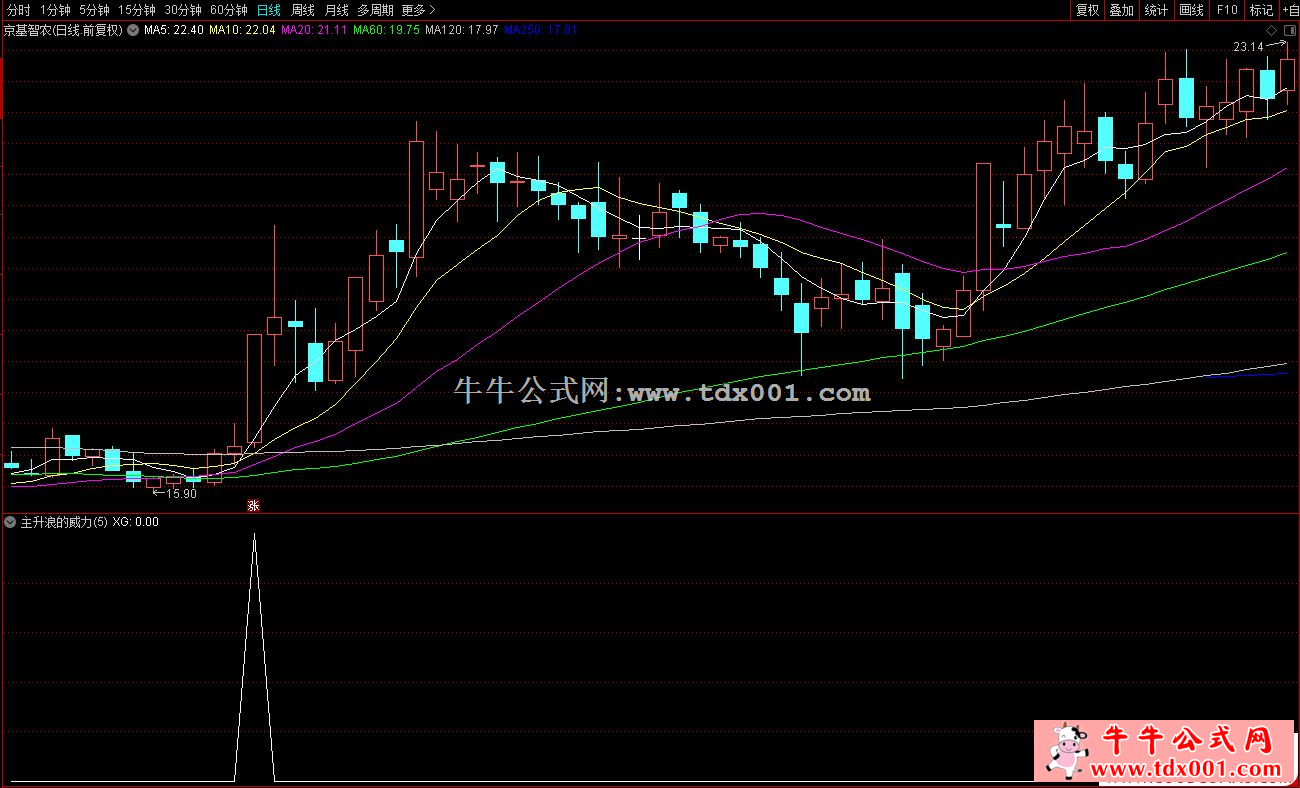Click the XG: 0.00 indicator value
The width and height of the screenshot is (1300, 788).
coord(136,522)
